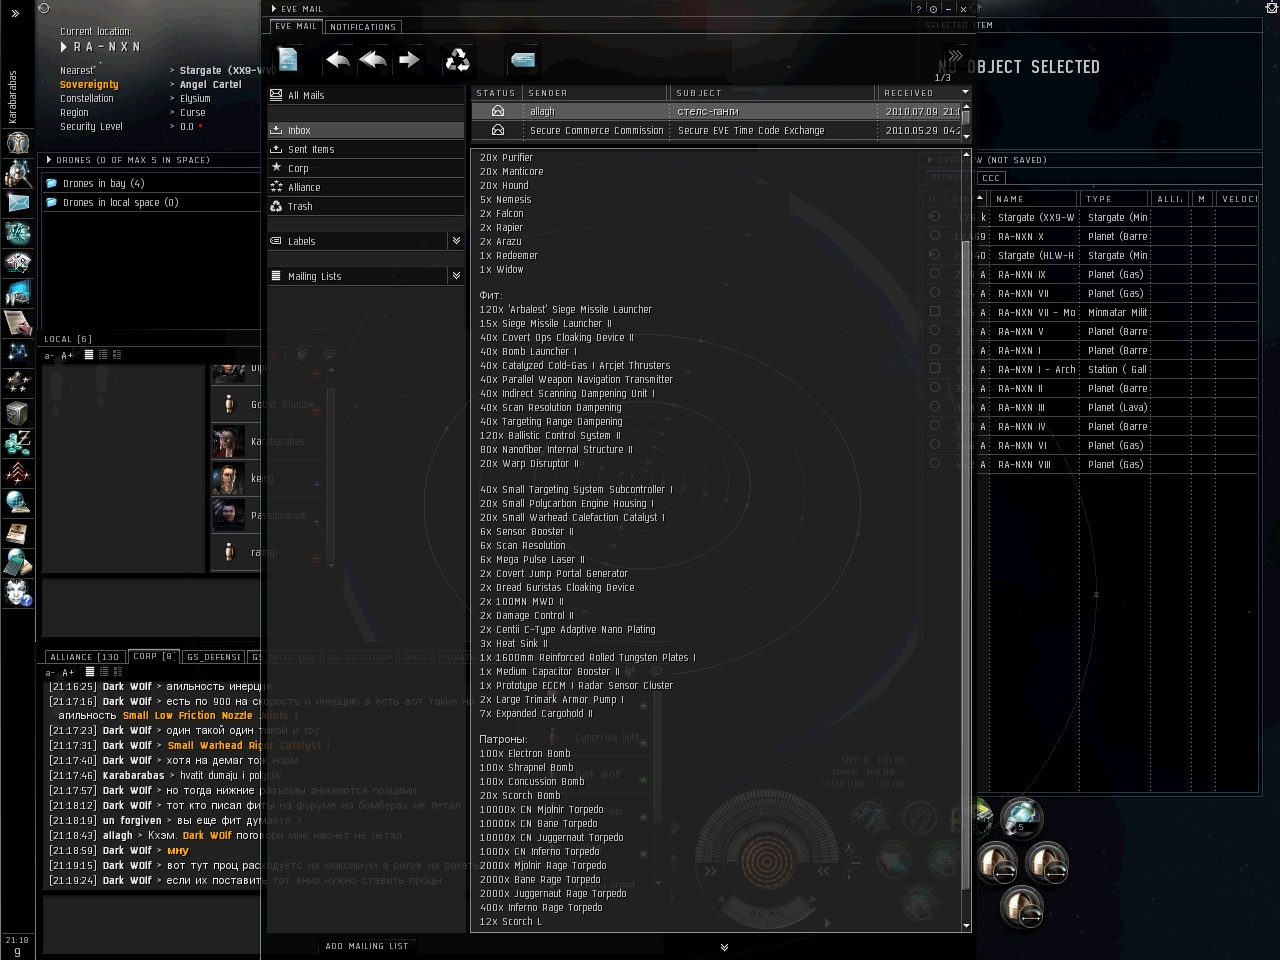Open the Sent Items folder
The width and height of the screenshot is (1280, 960).
click(366, 149)
